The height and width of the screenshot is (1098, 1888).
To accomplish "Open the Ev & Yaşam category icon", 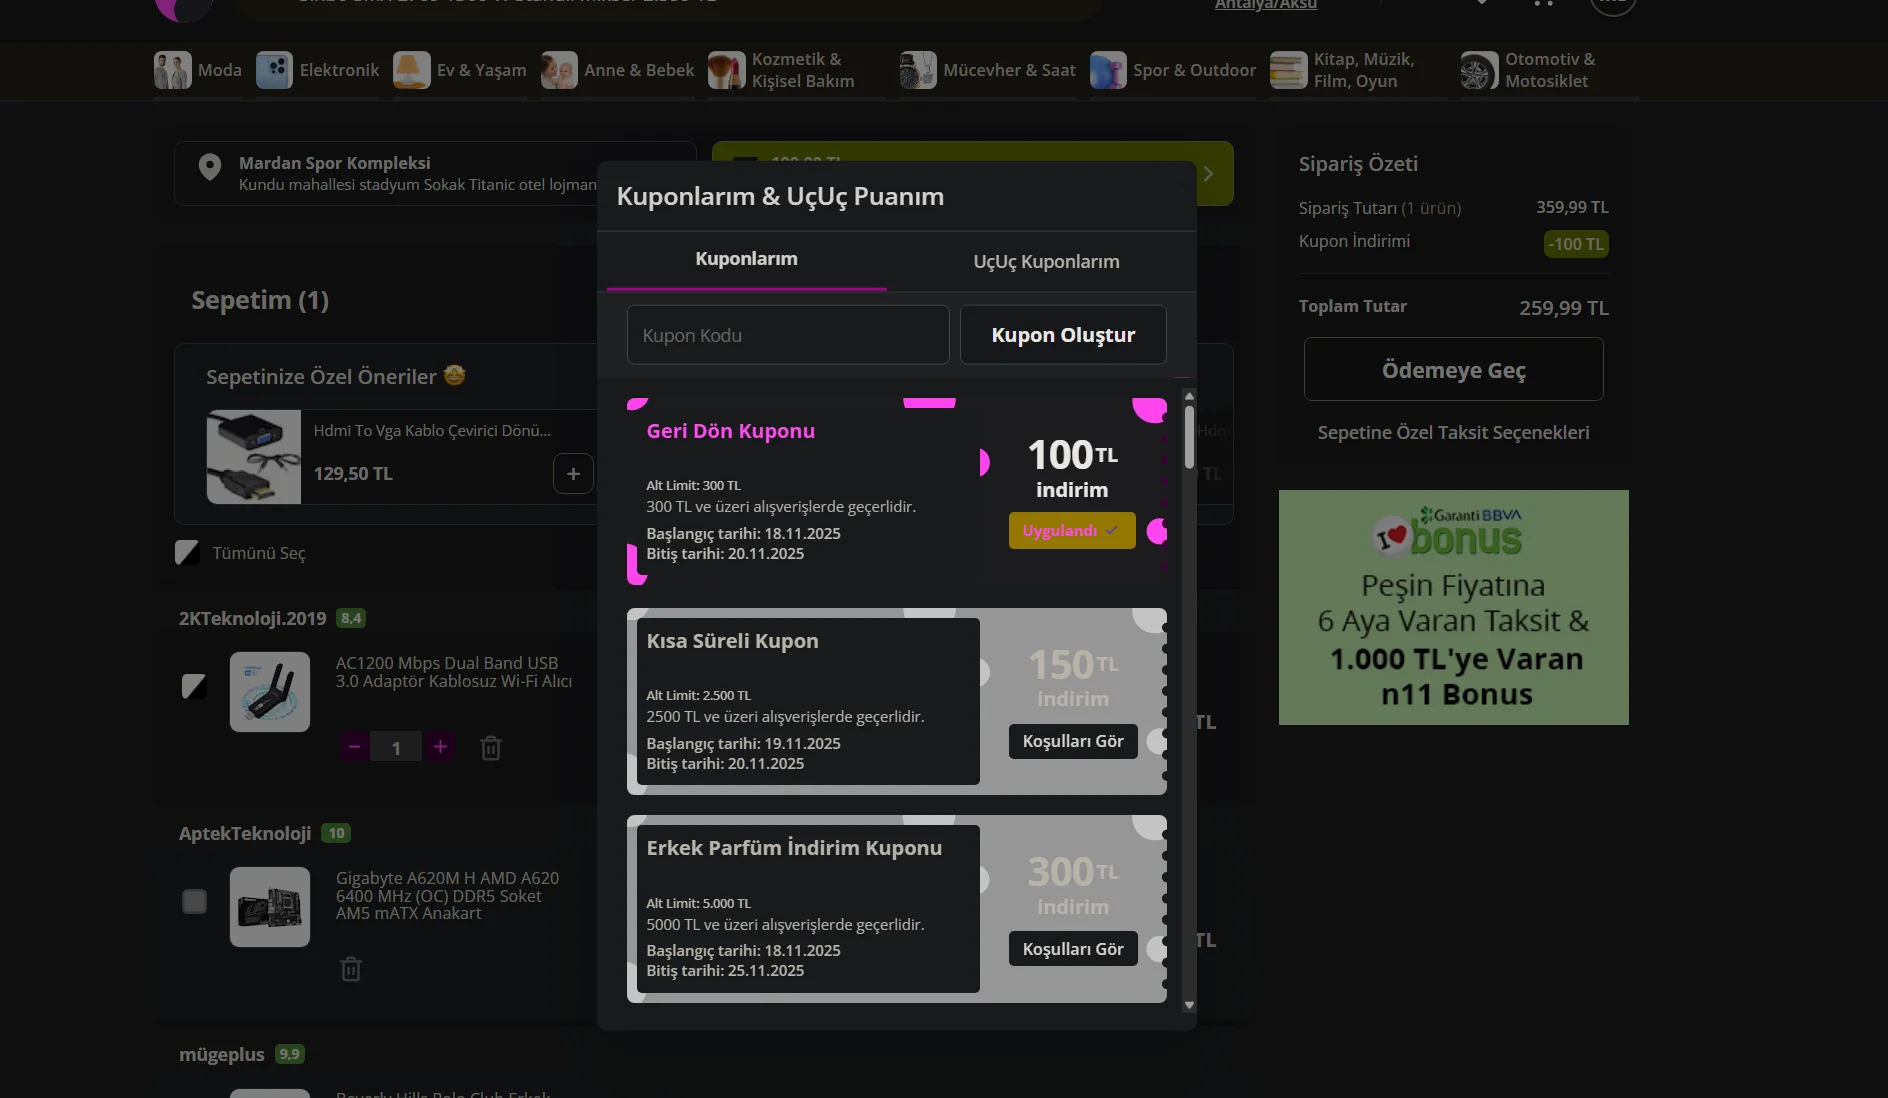I will coord(412,70).
